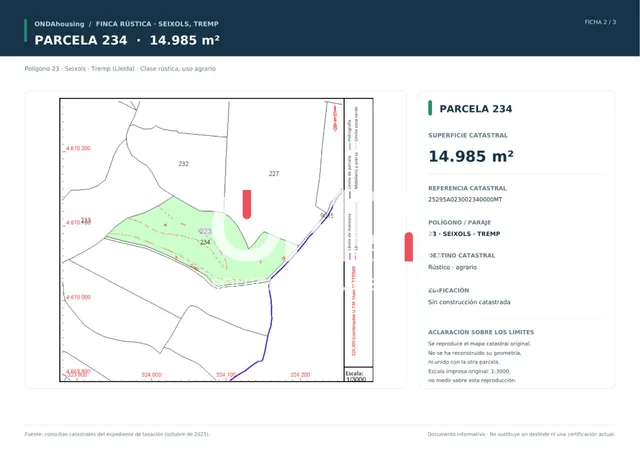This screenshot has height=452, width=640.
Task: Click the 'PARCELA 234' heading in the side panel
Action: point(476,109)
